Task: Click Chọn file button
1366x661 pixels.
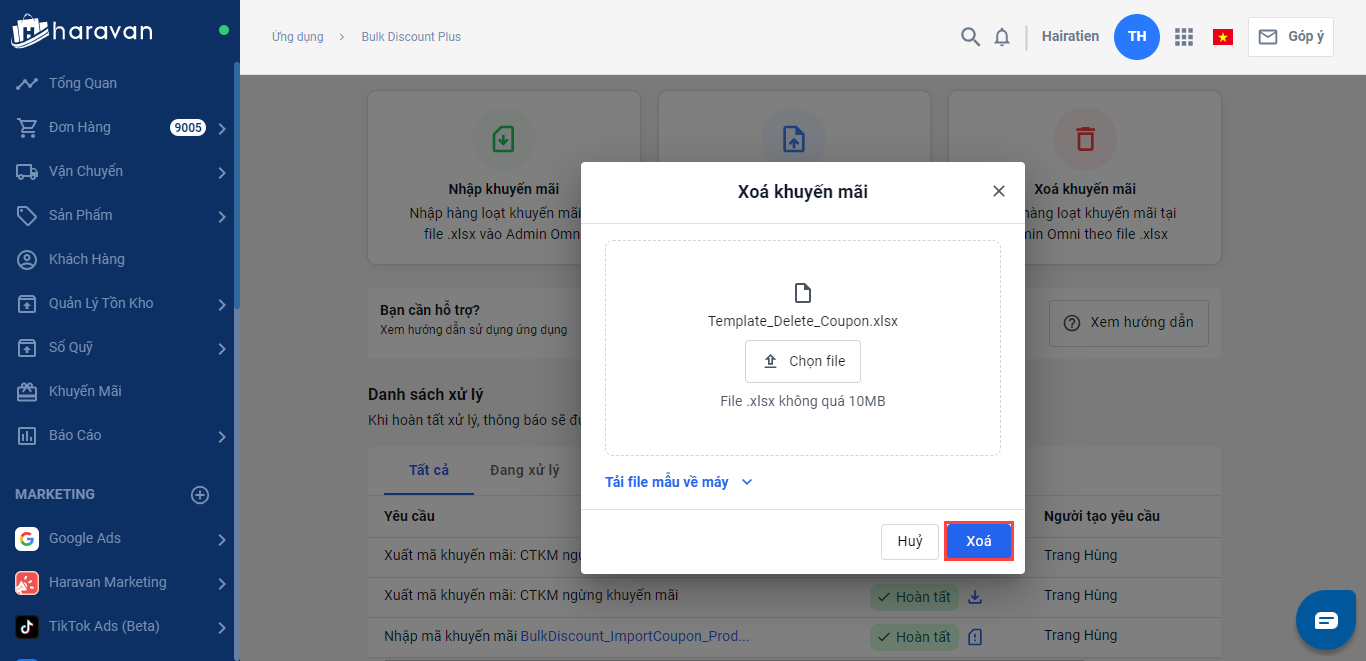Action: click(803, 361)
